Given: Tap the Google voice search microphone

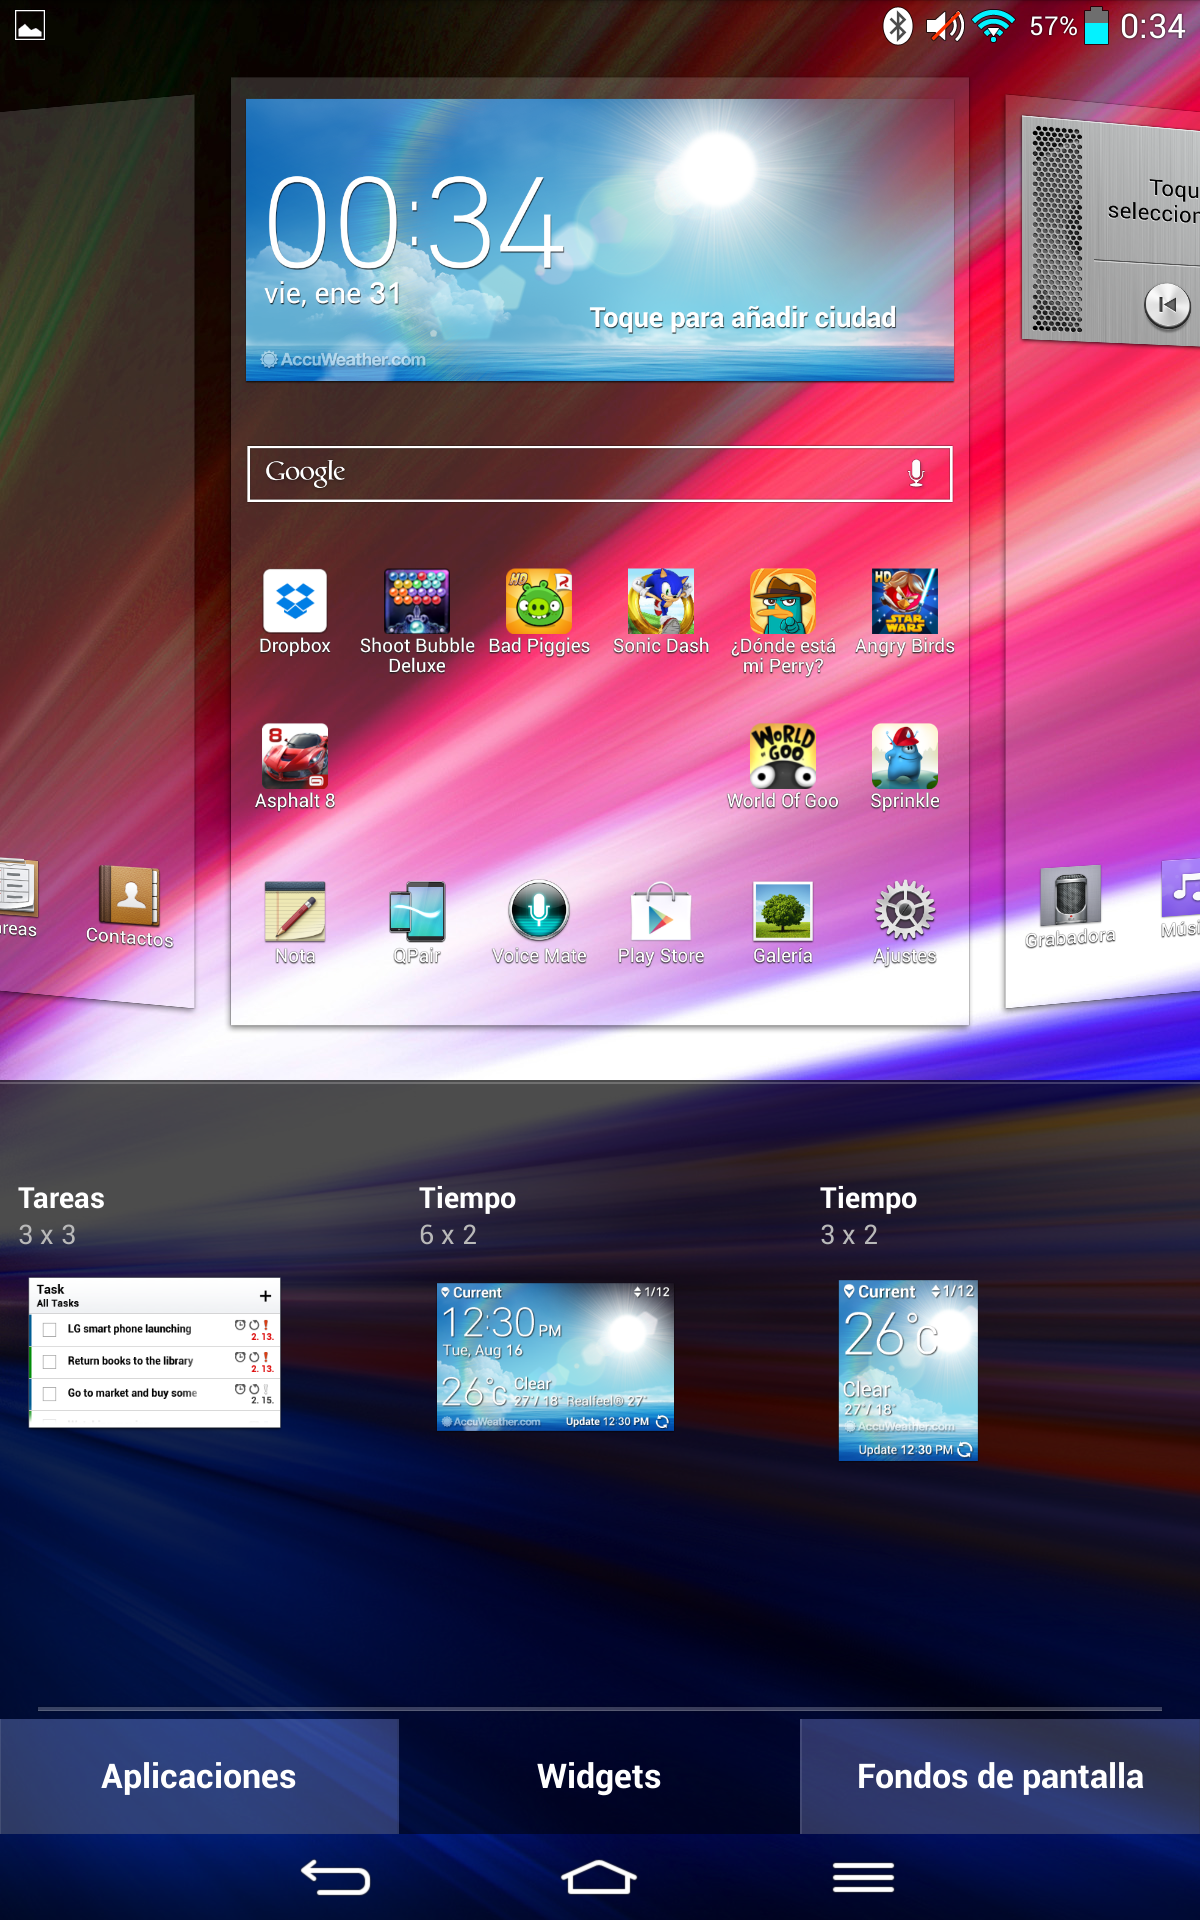Looking at the screenshot, I should pyautogui.click(x=916, y=473).
